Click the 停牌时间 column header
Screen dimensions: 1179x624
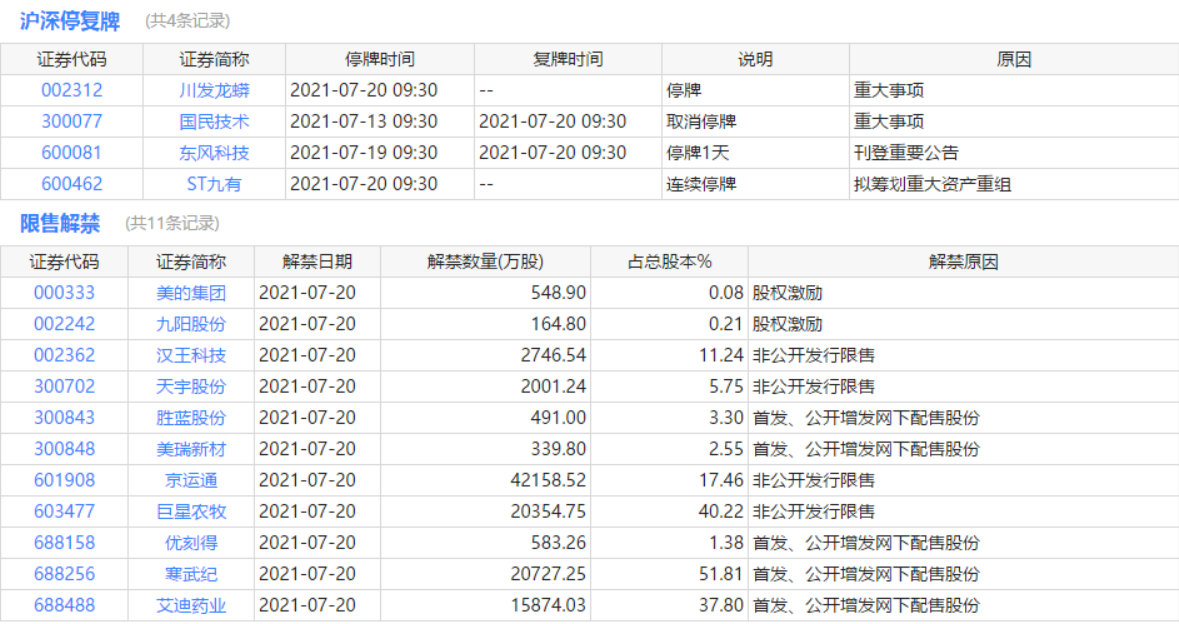coord(379,59)
